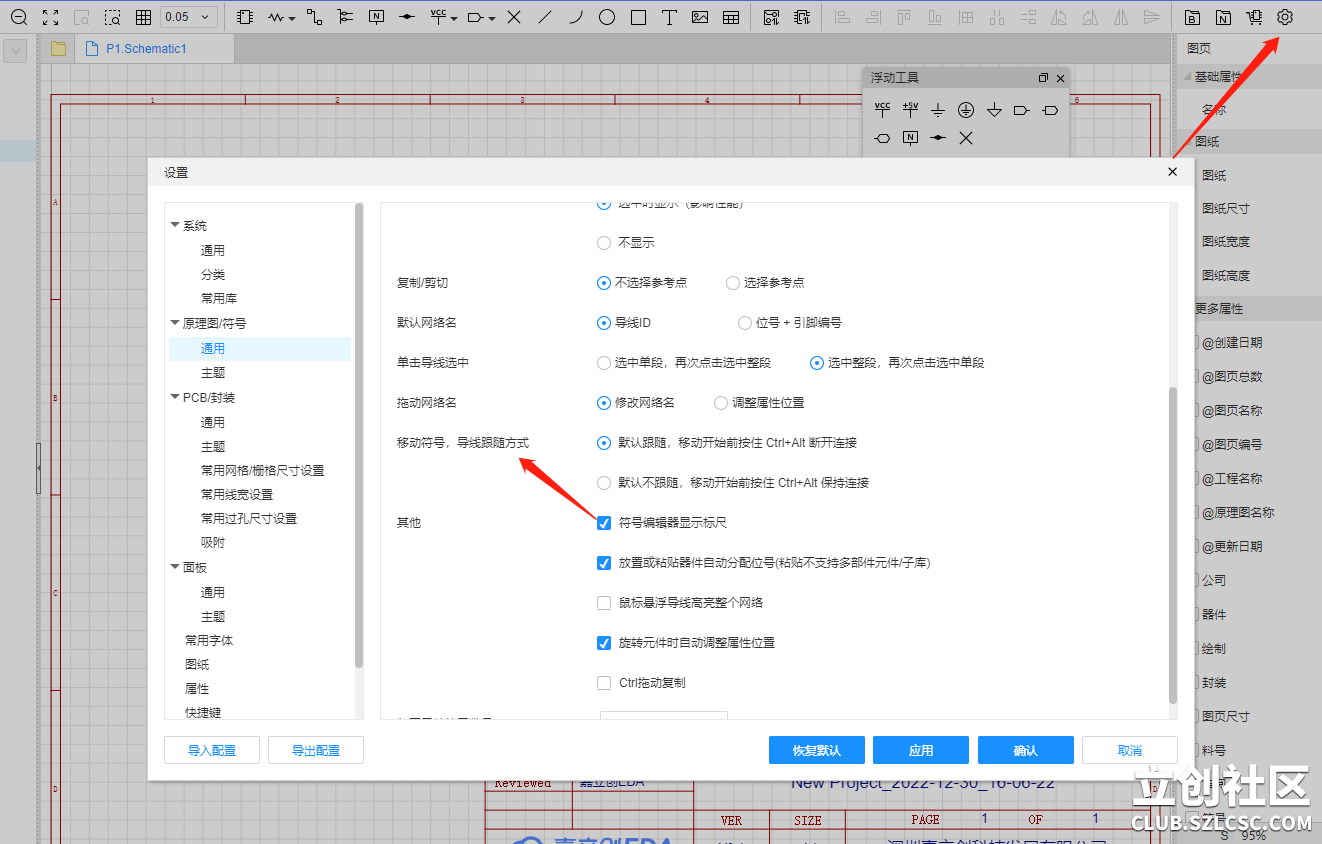Cancel the dialog with 取消 button
This screenshot has width=1322, height=844.
pyautogui.click(x=1130, y=750)
